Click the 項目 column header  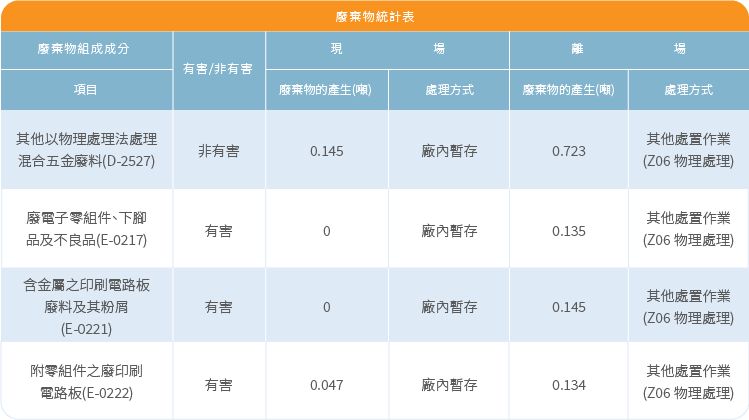(x=86, y=90)
